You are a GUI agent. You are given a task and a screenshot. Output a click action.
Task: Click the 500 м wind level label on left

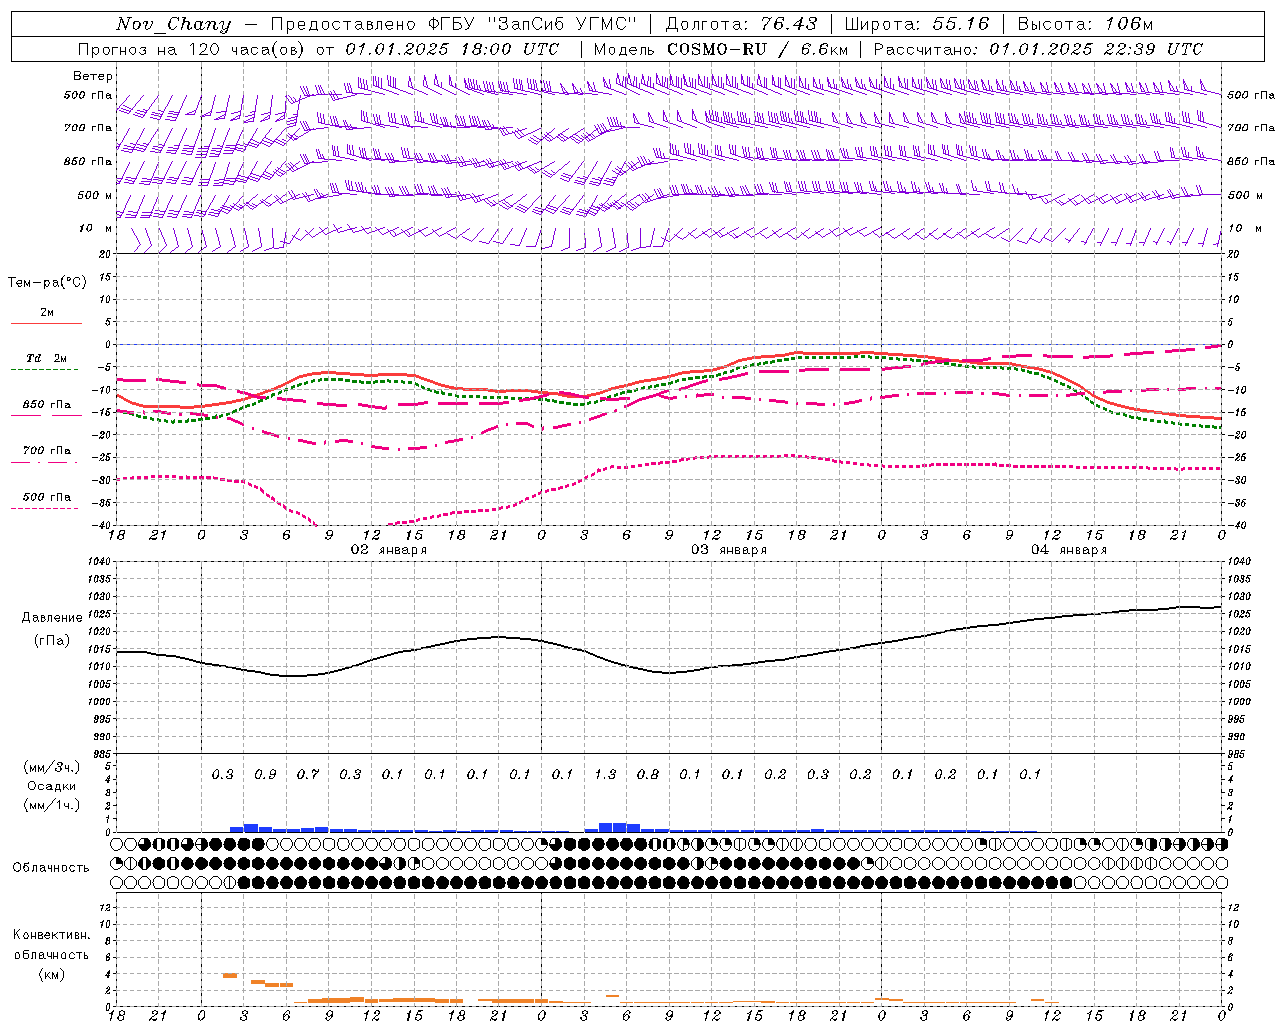click(95, 195)
